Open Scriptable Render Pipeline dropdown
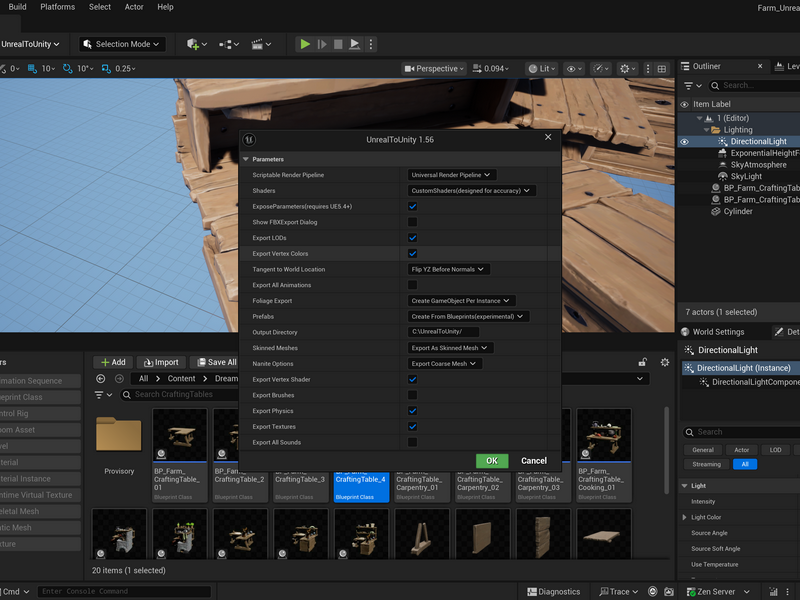Screen dimensions: 800x600 pos(452,175)
